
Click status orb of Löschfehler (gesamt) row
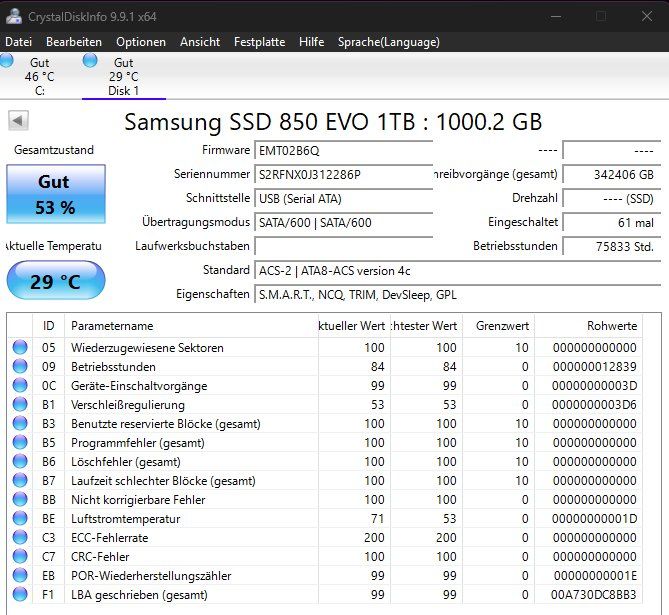[x=20, y=461]
